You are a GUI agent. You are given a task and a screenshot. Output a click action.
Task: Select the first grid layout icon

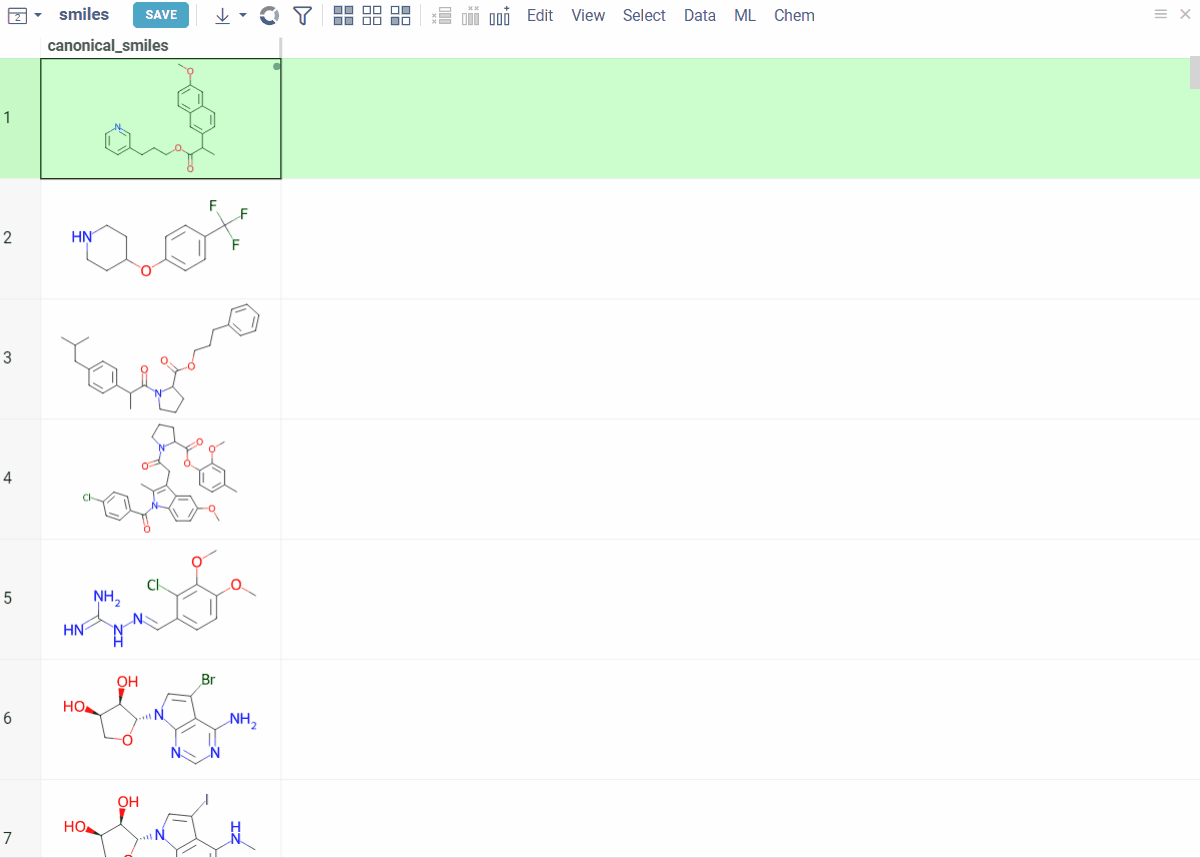[x=344, y=15]
